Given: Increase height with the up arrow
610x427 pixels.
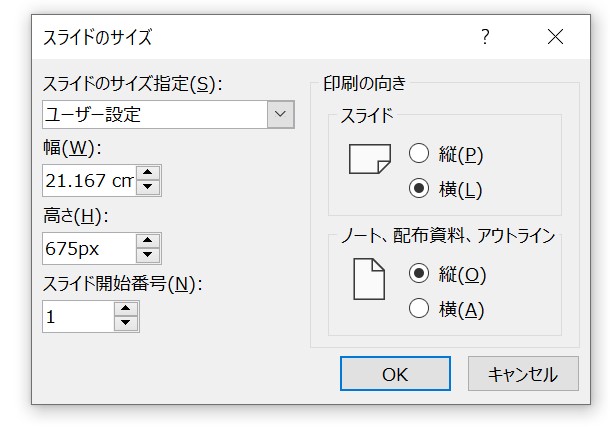Looking at the screenshot, I should 147,241.
